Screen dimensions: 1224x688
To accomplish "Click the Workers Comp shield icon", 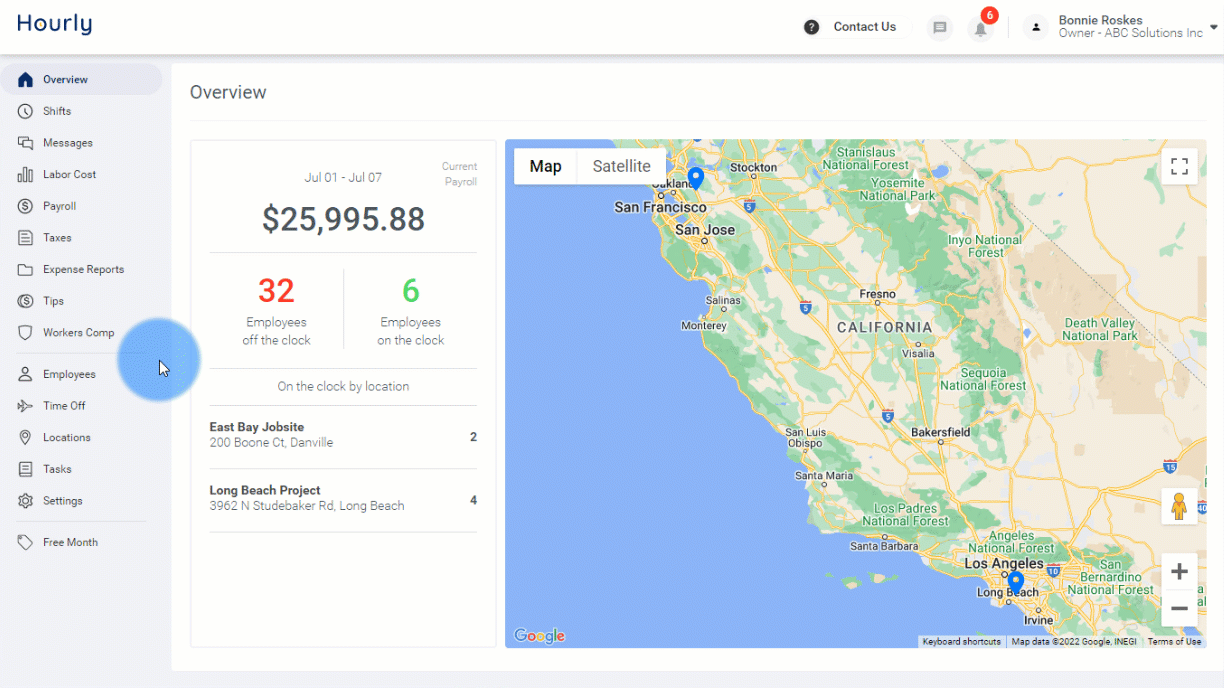I will 25,333.
